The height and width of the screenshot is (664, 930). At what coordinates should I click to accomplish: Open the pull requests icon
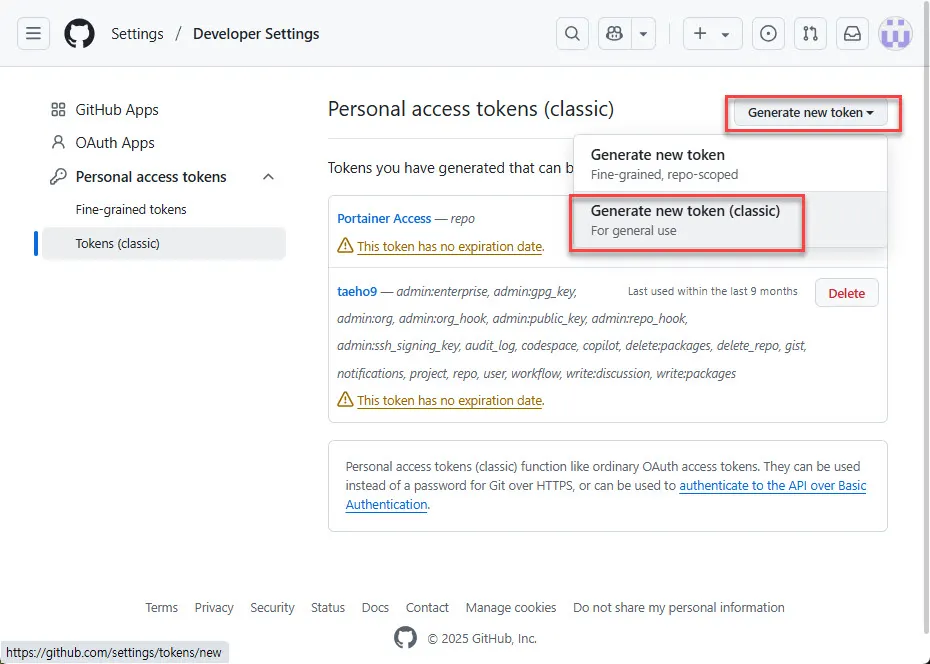pyautogui.click(x=810, y=34)
